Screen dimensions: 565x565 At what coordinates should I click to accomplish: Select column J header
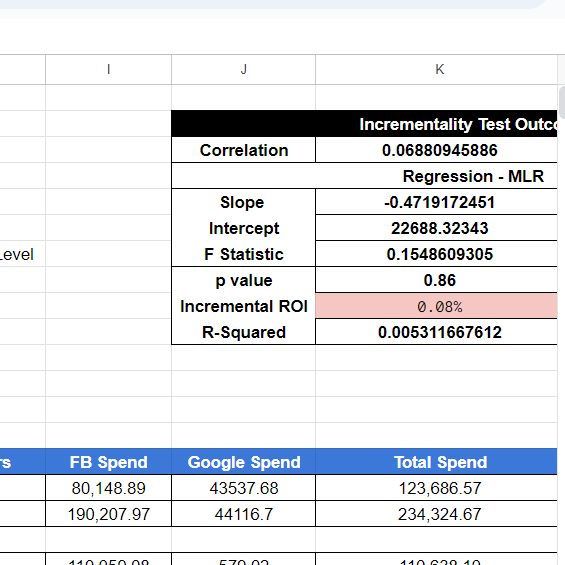(x=244, y=70)
